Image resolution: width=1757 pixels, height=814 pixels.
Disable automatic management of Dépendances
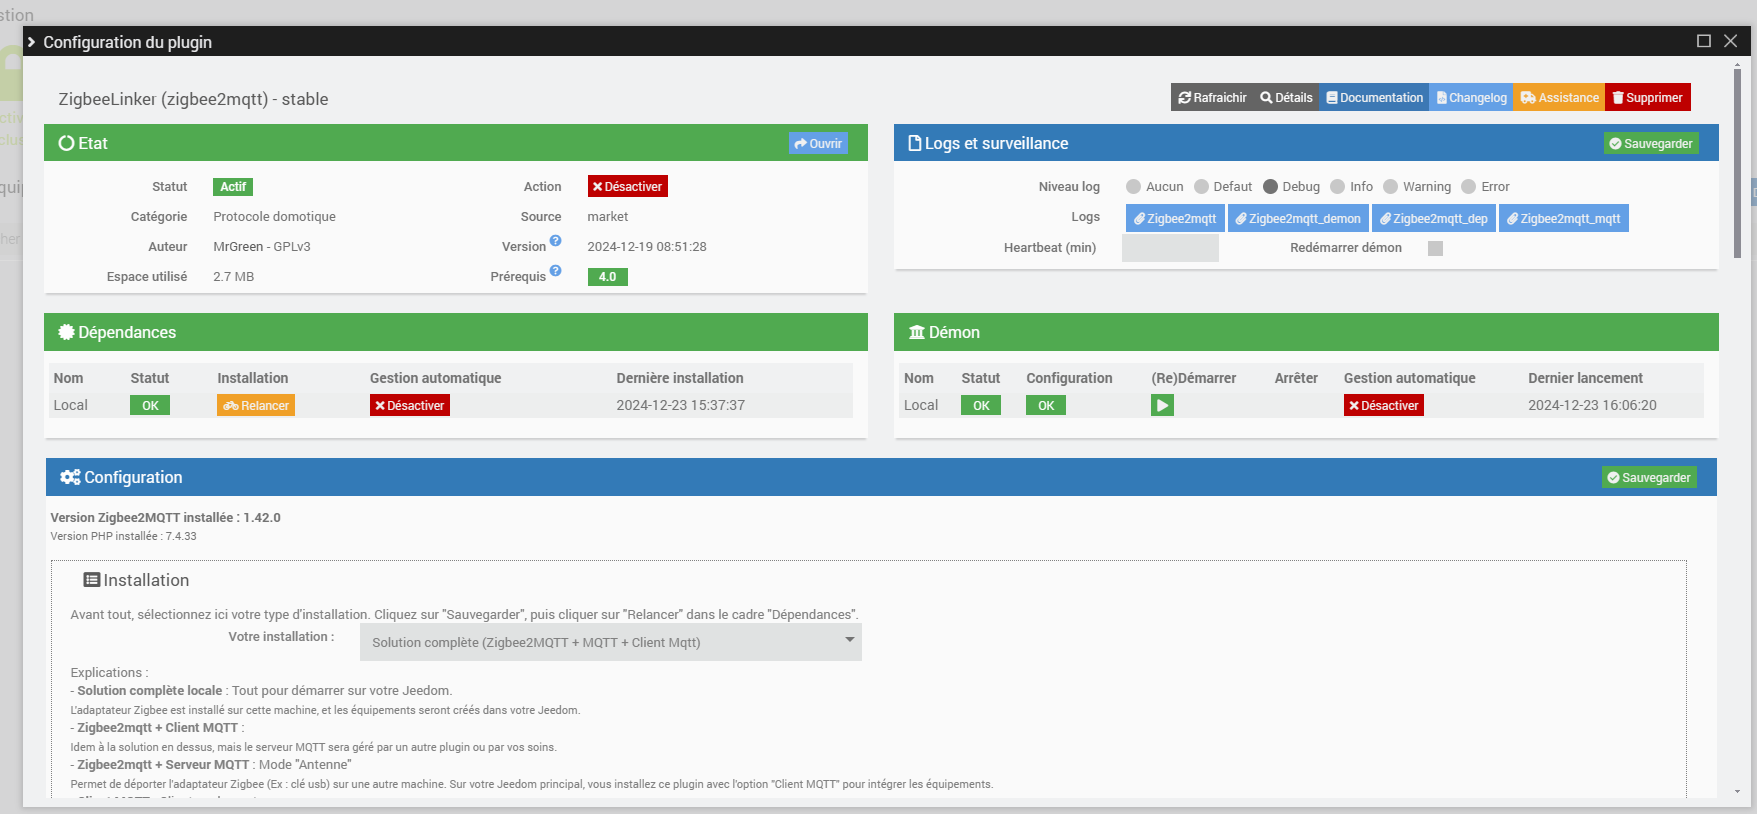point(410,405)
